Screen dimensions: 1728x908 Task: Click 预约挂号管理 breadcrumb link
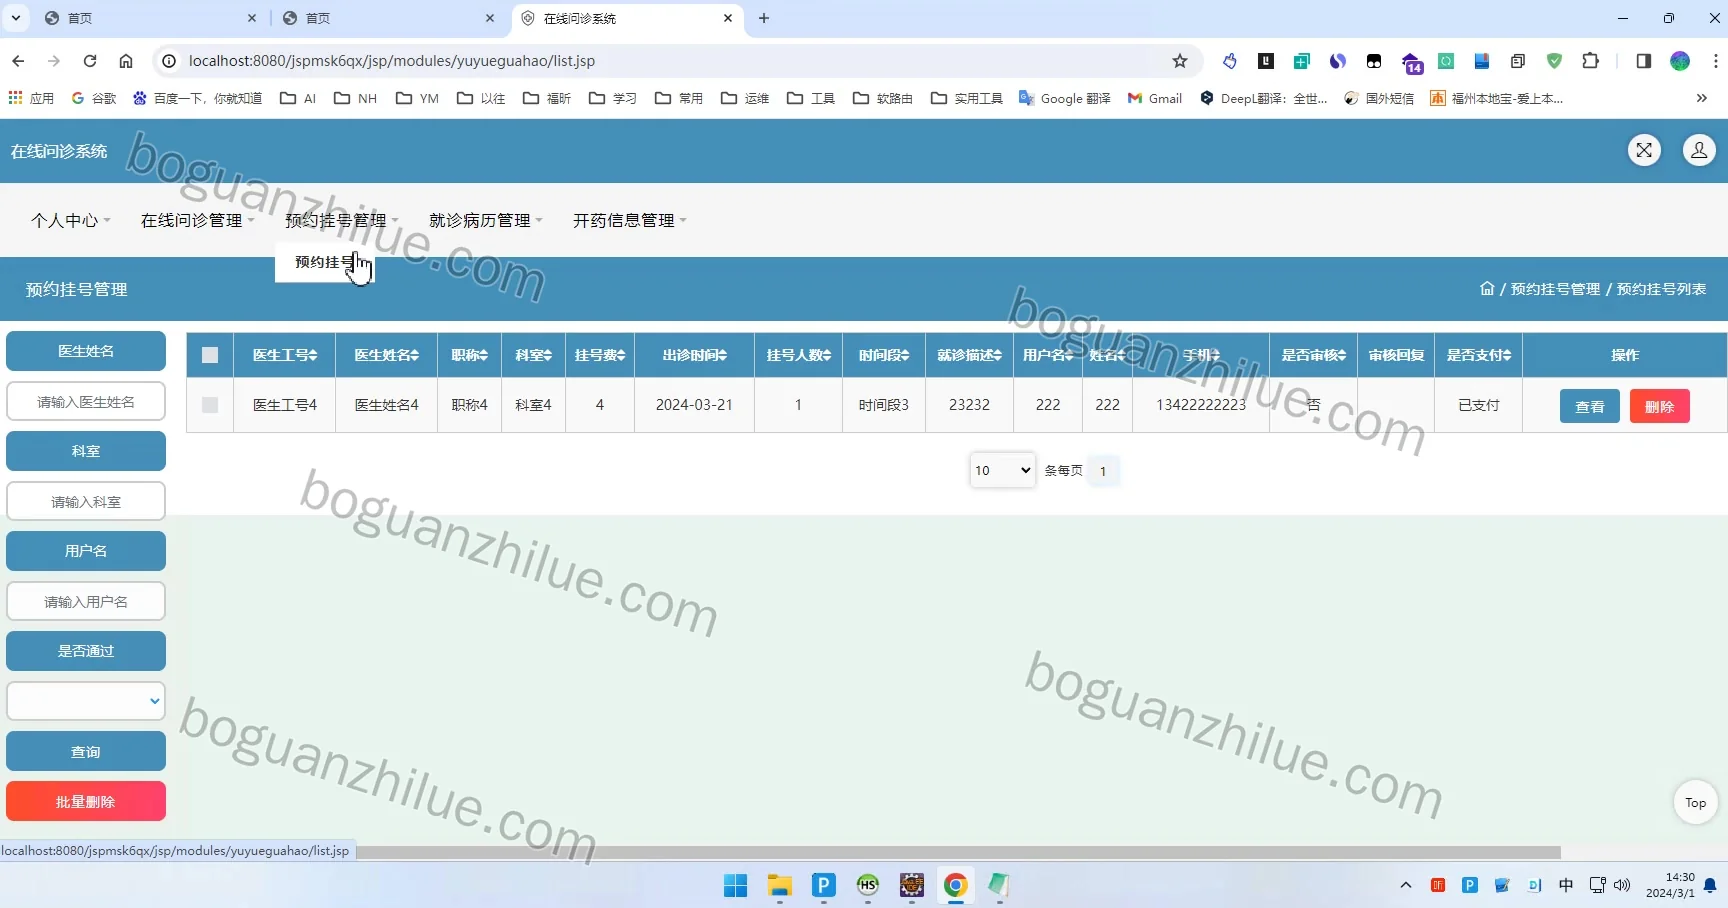1555,288
